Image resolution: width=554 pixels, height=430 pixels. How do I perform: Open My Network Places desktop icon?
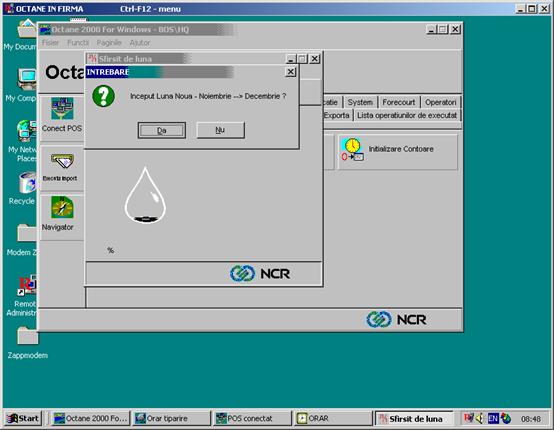(x=26, y=131)
